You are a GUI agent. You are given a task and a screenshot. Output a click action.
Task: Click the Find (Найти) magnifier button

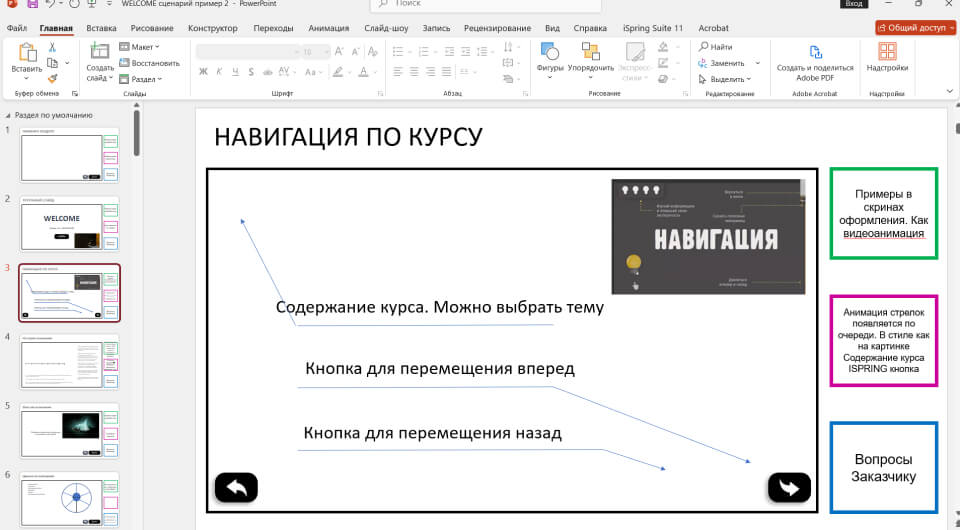716,46
